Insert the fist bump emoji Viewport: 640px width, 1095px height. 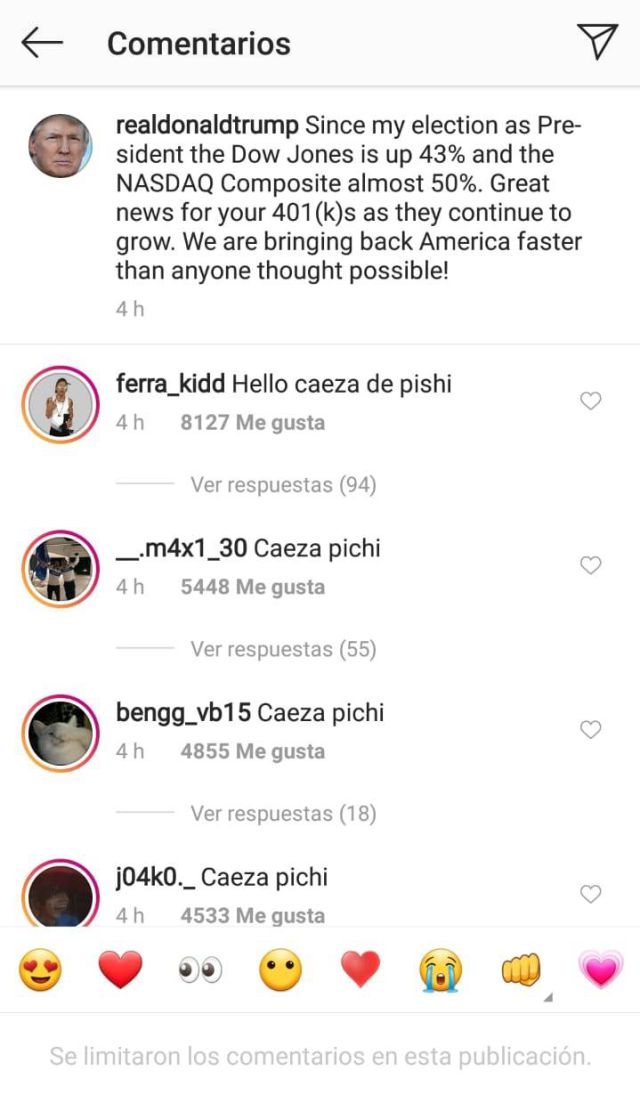[x=520, y=969]
